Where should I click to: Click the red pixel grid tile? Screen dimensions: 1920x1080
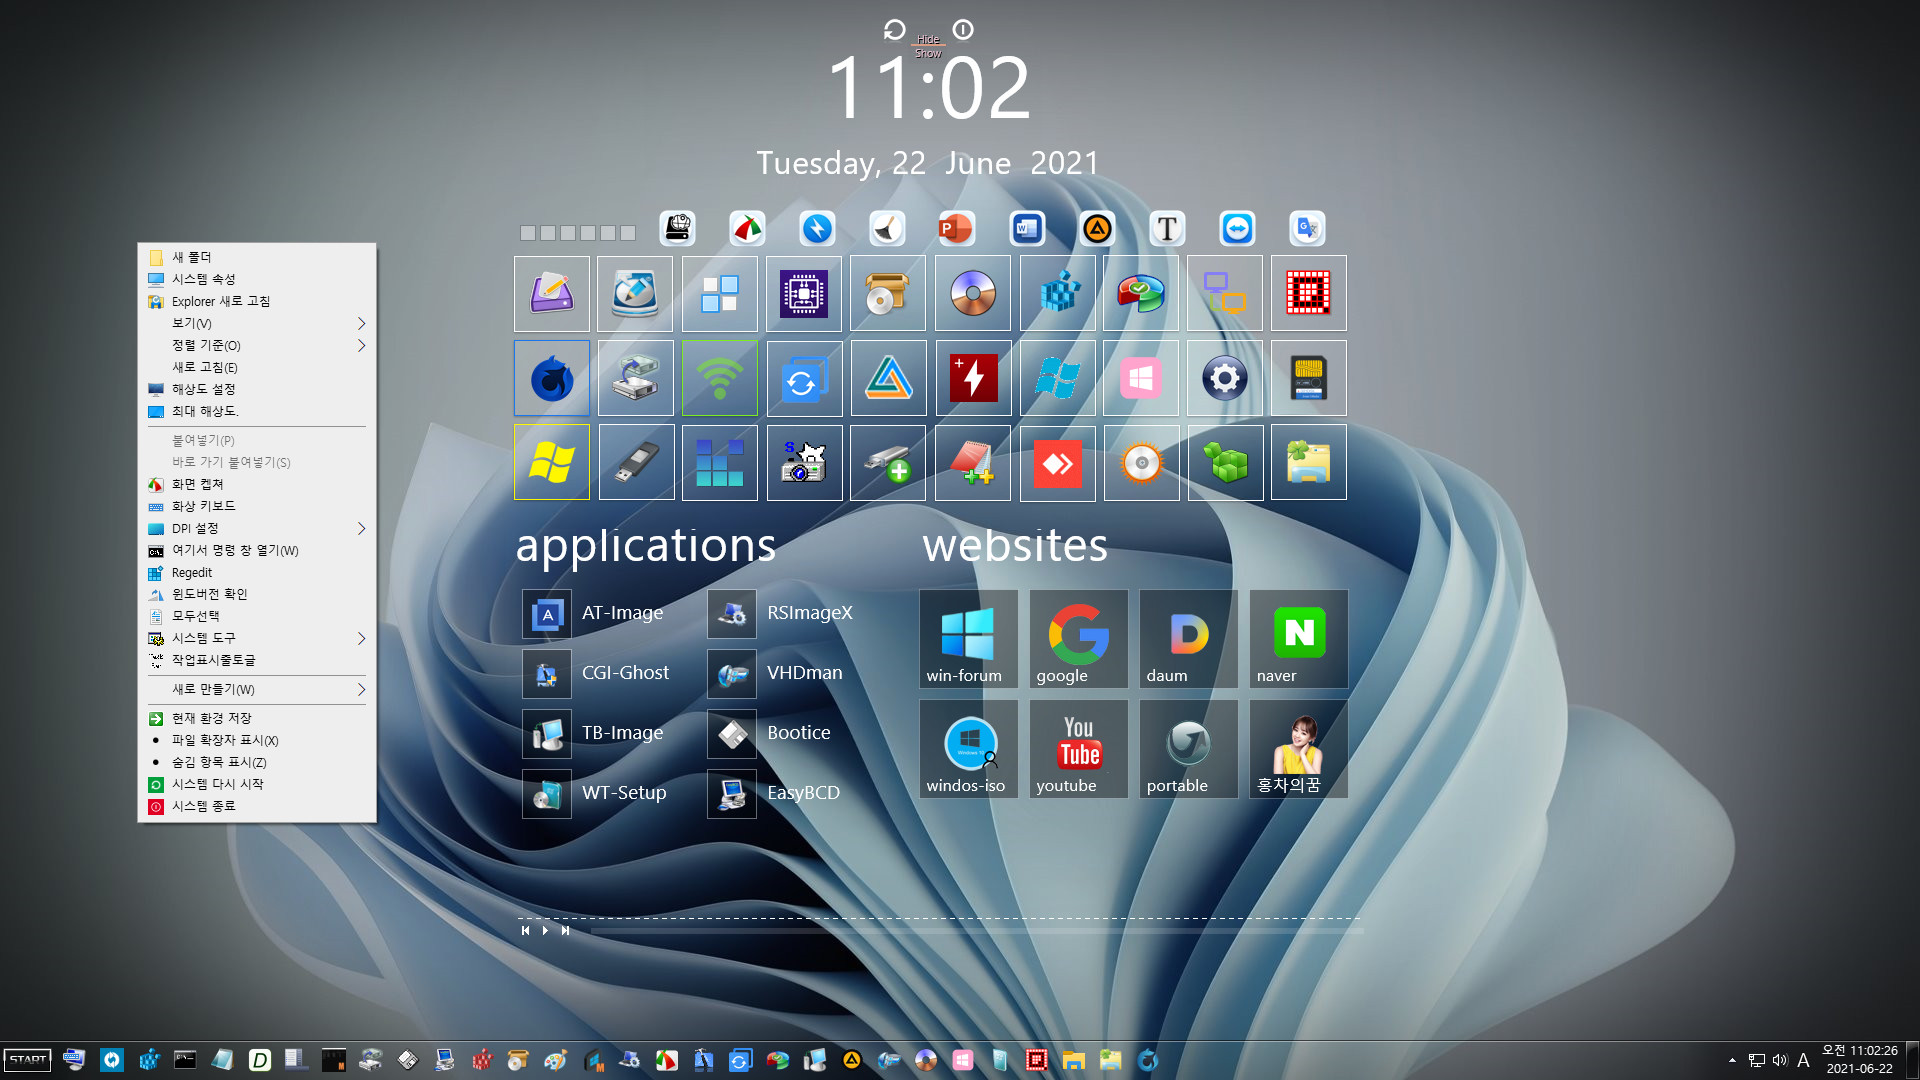[1309, 294]
